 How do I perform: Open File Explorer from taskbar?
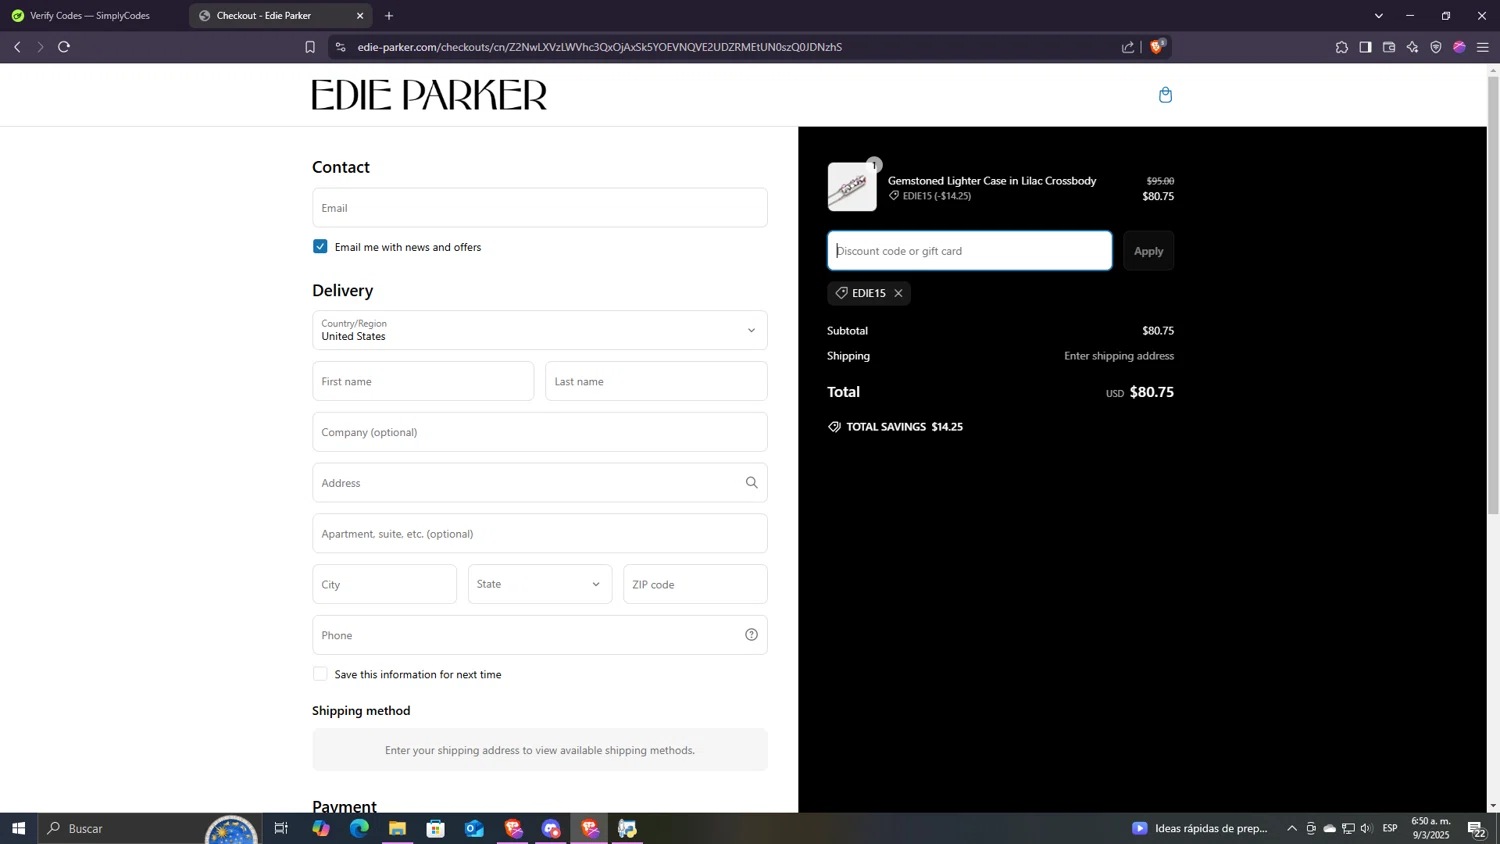point(397,828)
